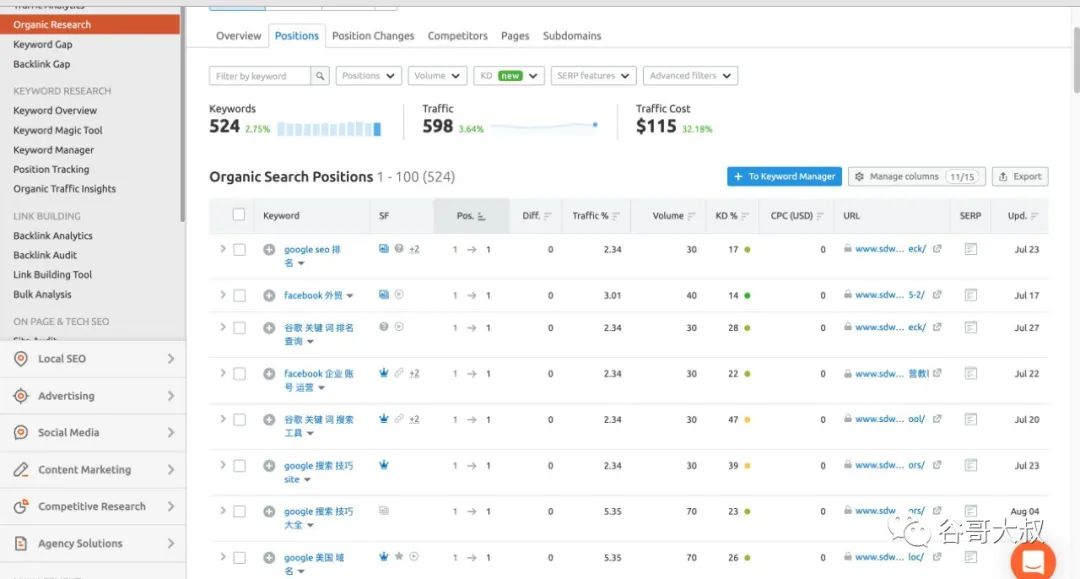Viewport: 1080px width, 579px height.
Task: Click the Content Marketing pencil icon
Action: click(x=21, y=470)
